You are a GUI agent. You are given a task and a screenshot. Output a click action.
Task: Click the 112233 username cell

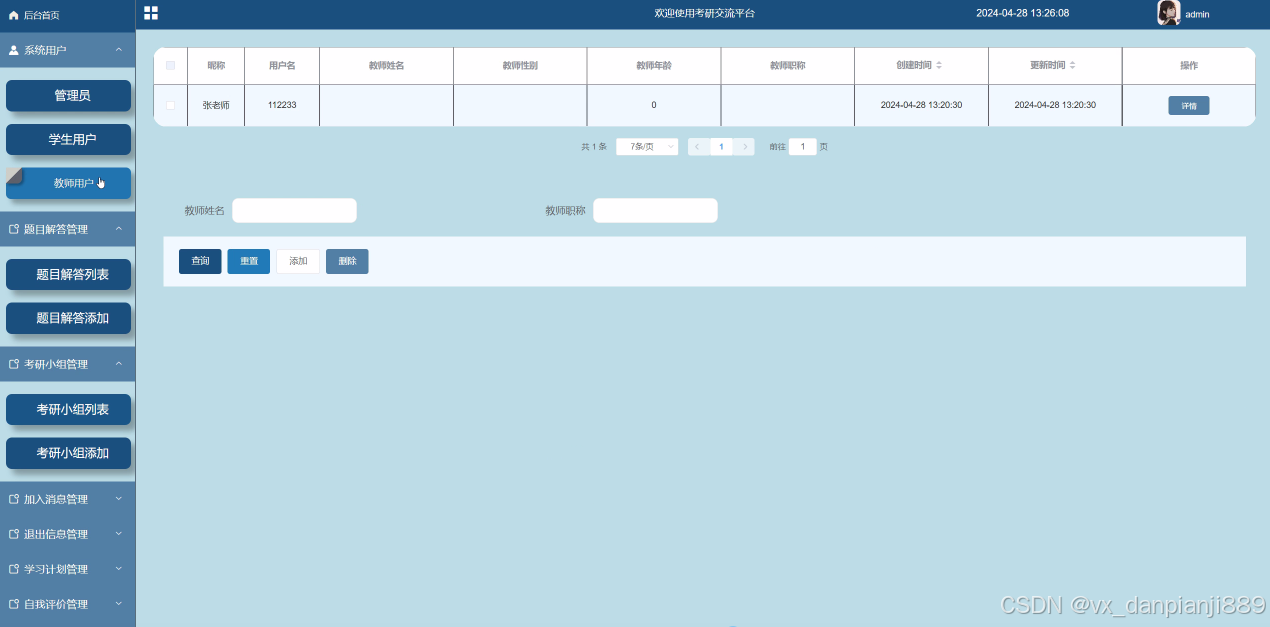pos(281,105)
